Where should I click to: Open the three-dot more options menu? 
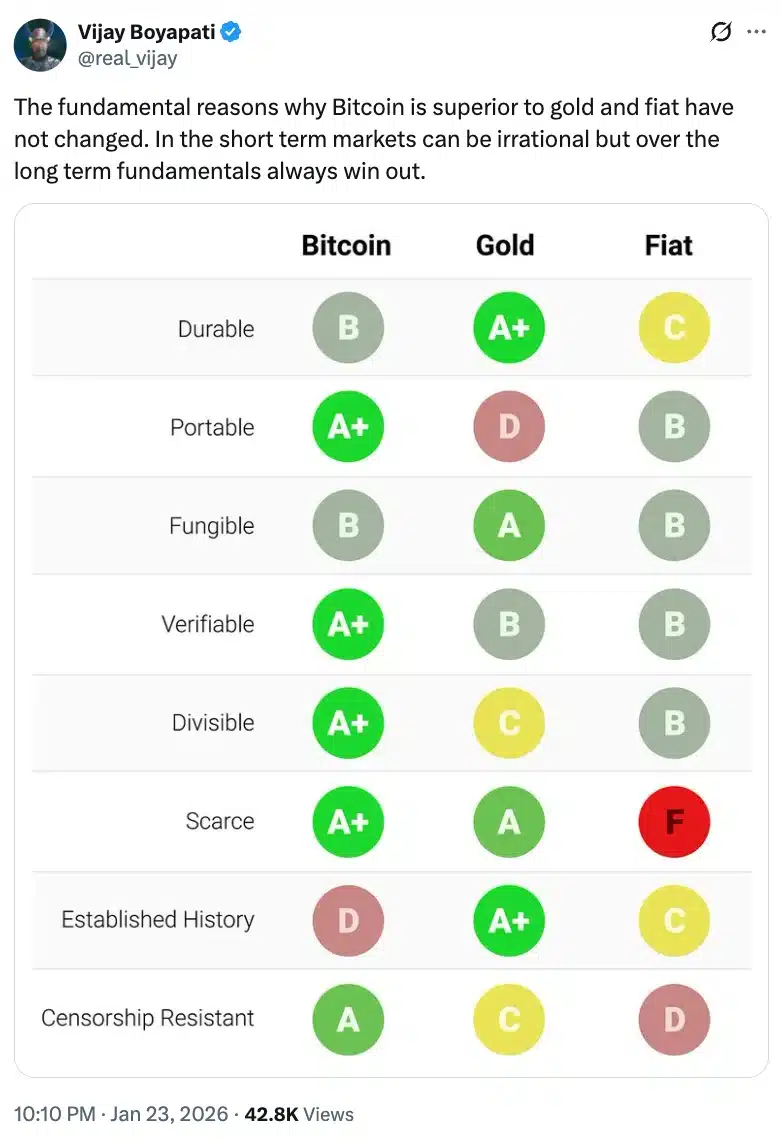756,31
